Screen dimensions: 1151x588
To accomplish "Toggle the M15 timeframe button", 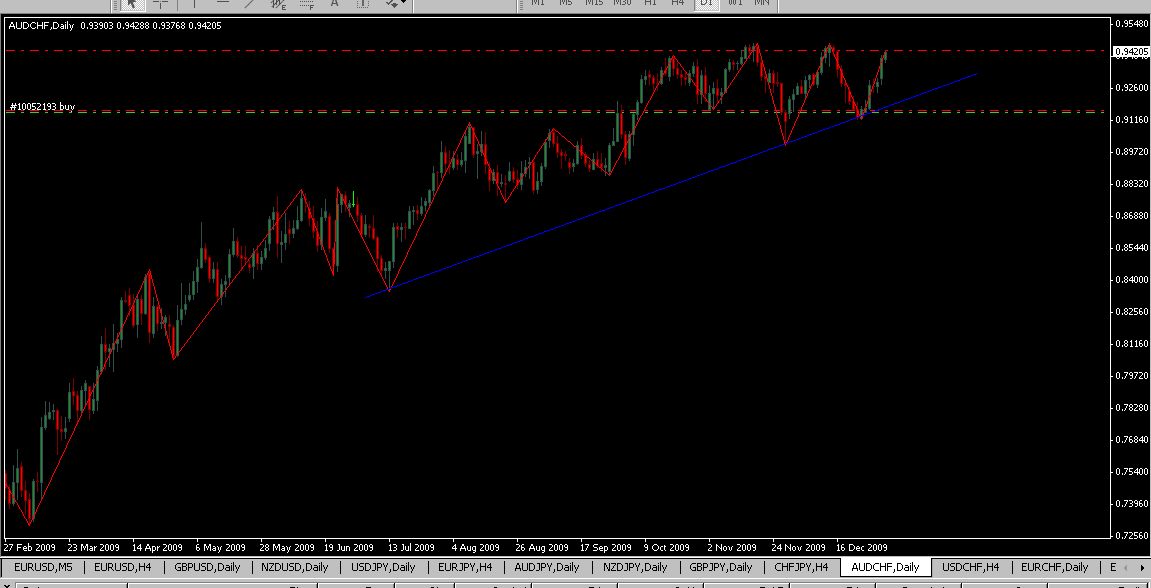I will click(594, 4).
